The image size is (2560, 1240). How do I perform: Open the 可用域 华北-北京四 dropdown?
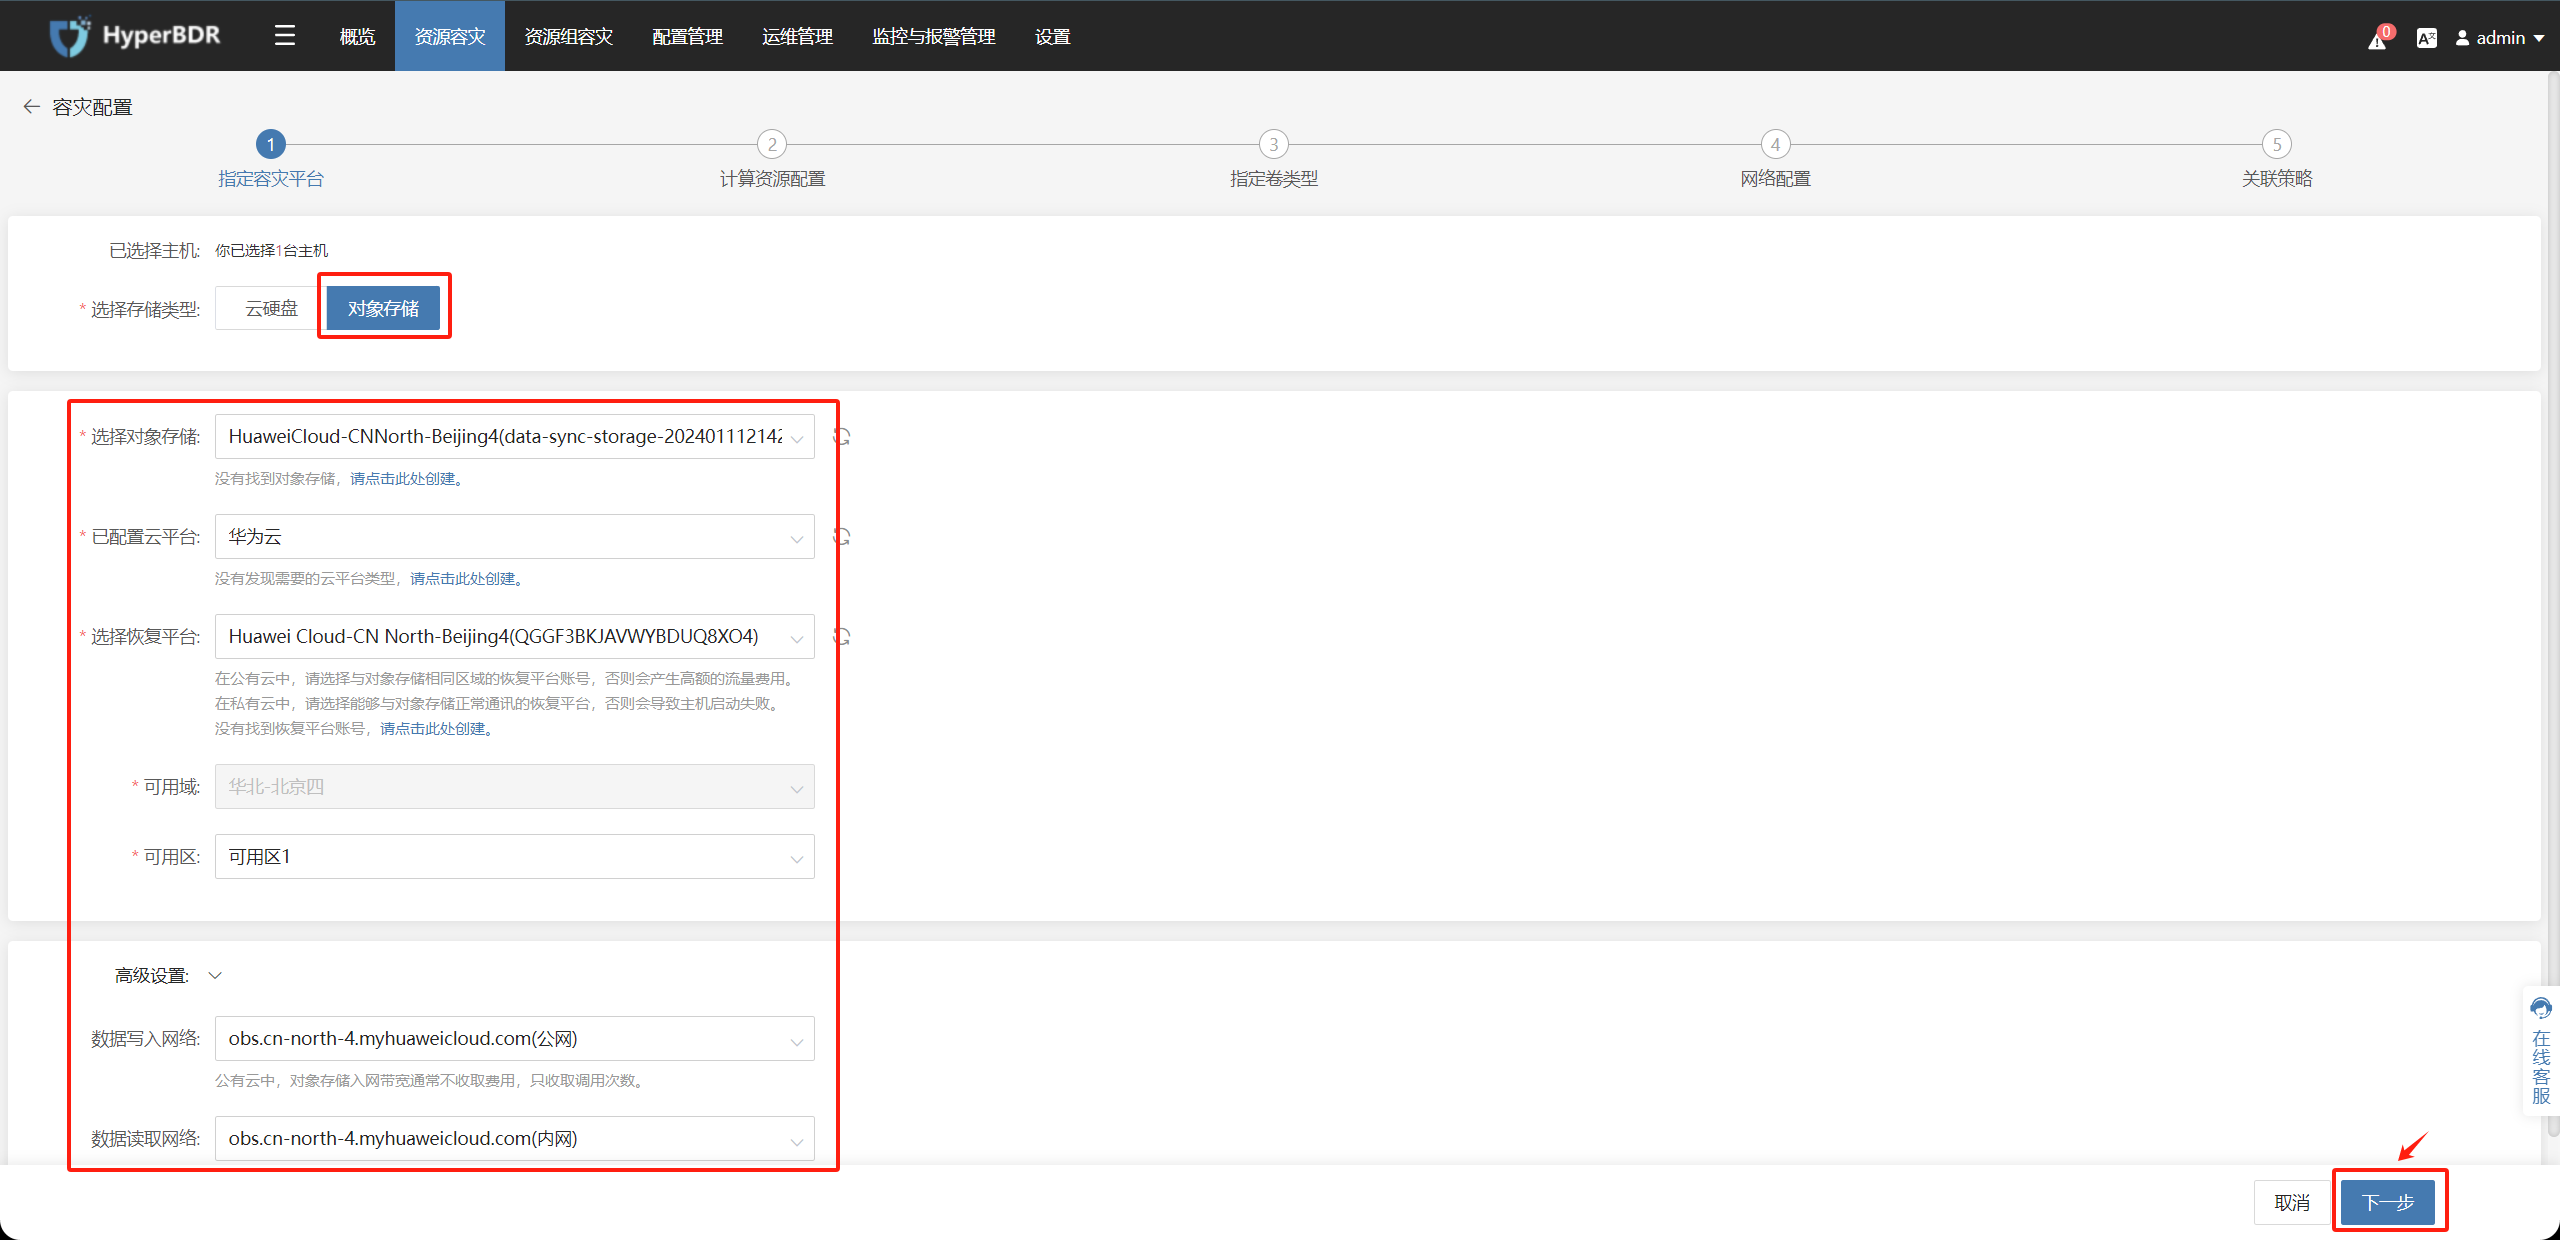514,786
